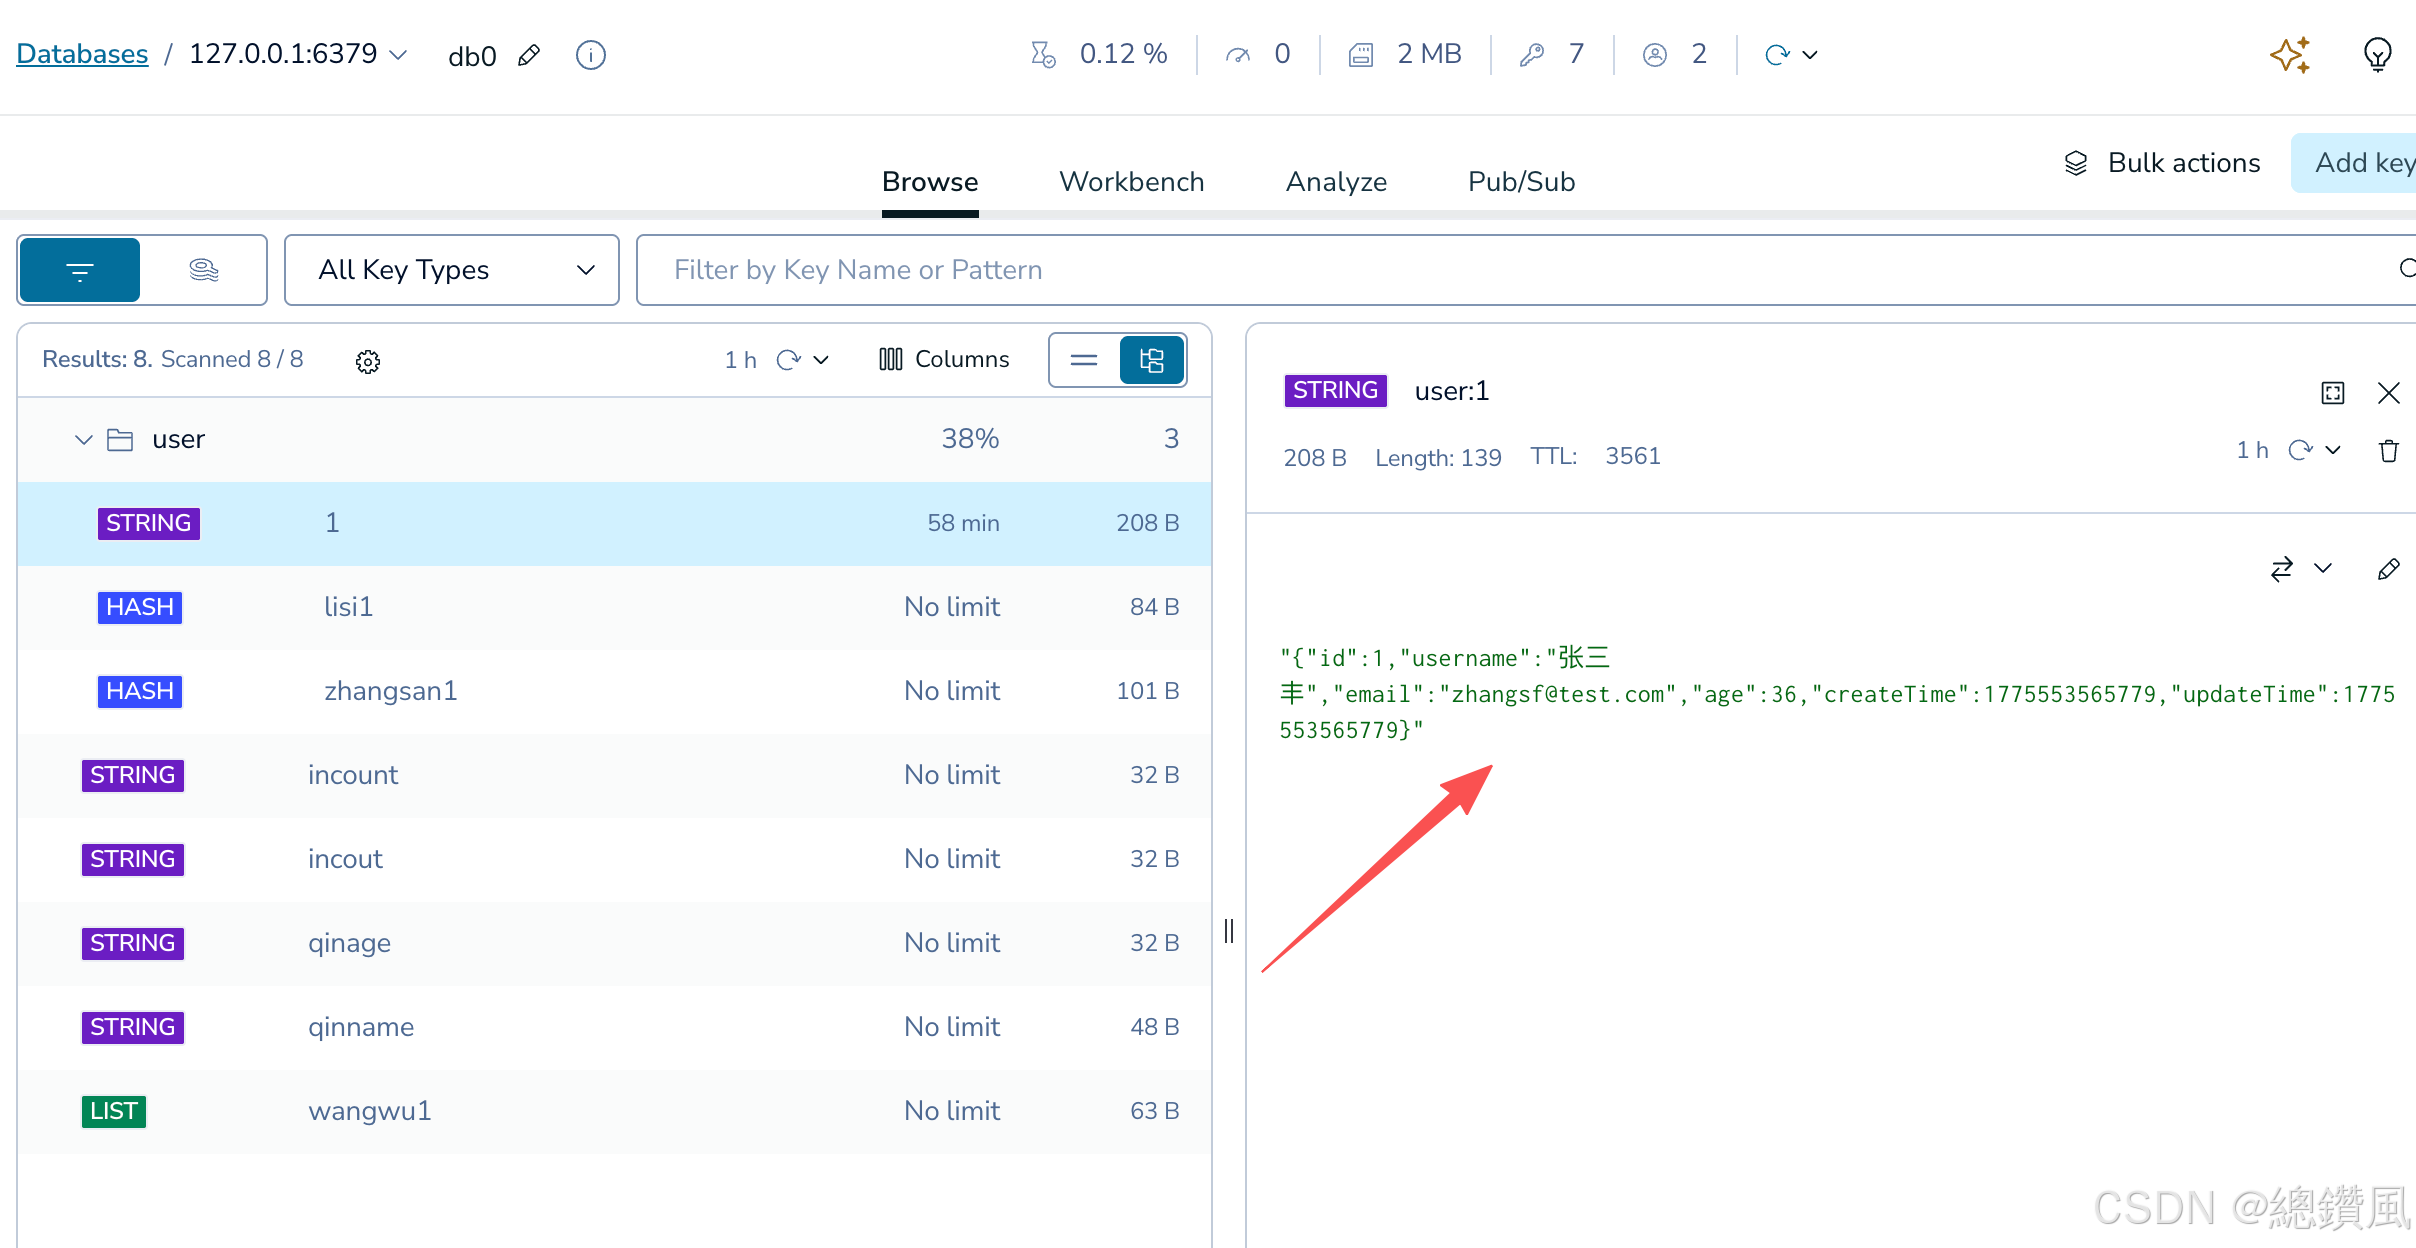Collapse the user folder
This screenshot has width=2416, height=1248.
pyautogui.click(x=84, y=440)
